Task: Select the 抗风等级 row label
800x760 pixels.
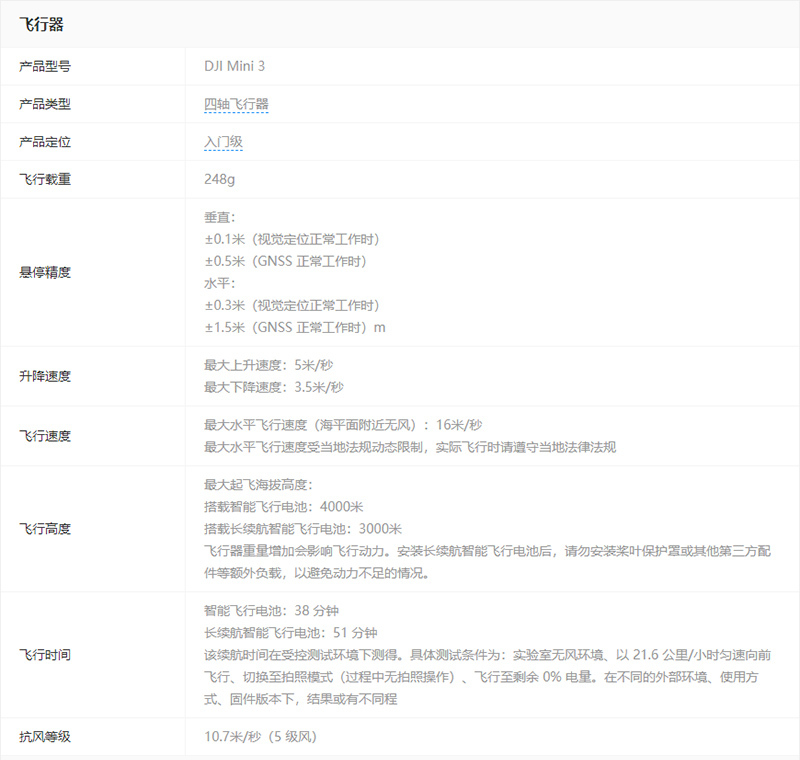Action: (x=45, y=737)
